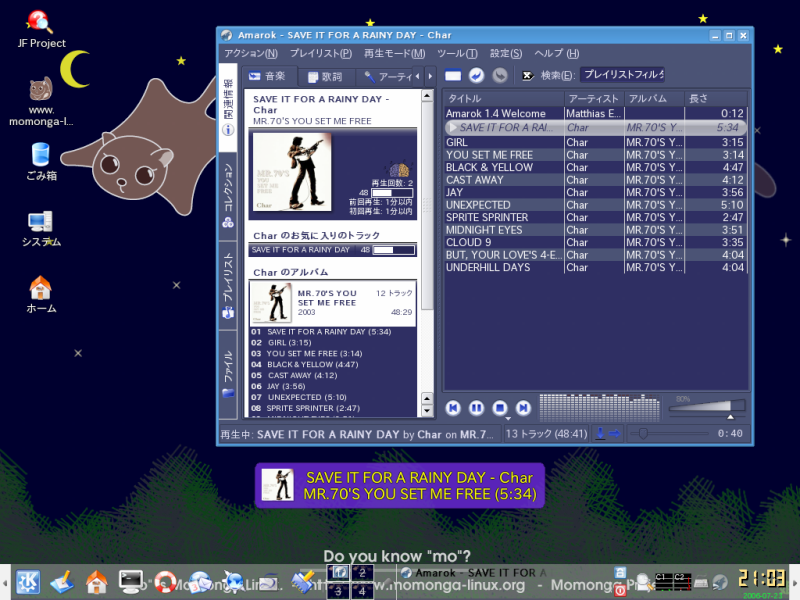Image resolution: width=800 pixels, height=600 pixels.
Task: Launch the terminal from the panel
Action: click(x=131, y=582)
